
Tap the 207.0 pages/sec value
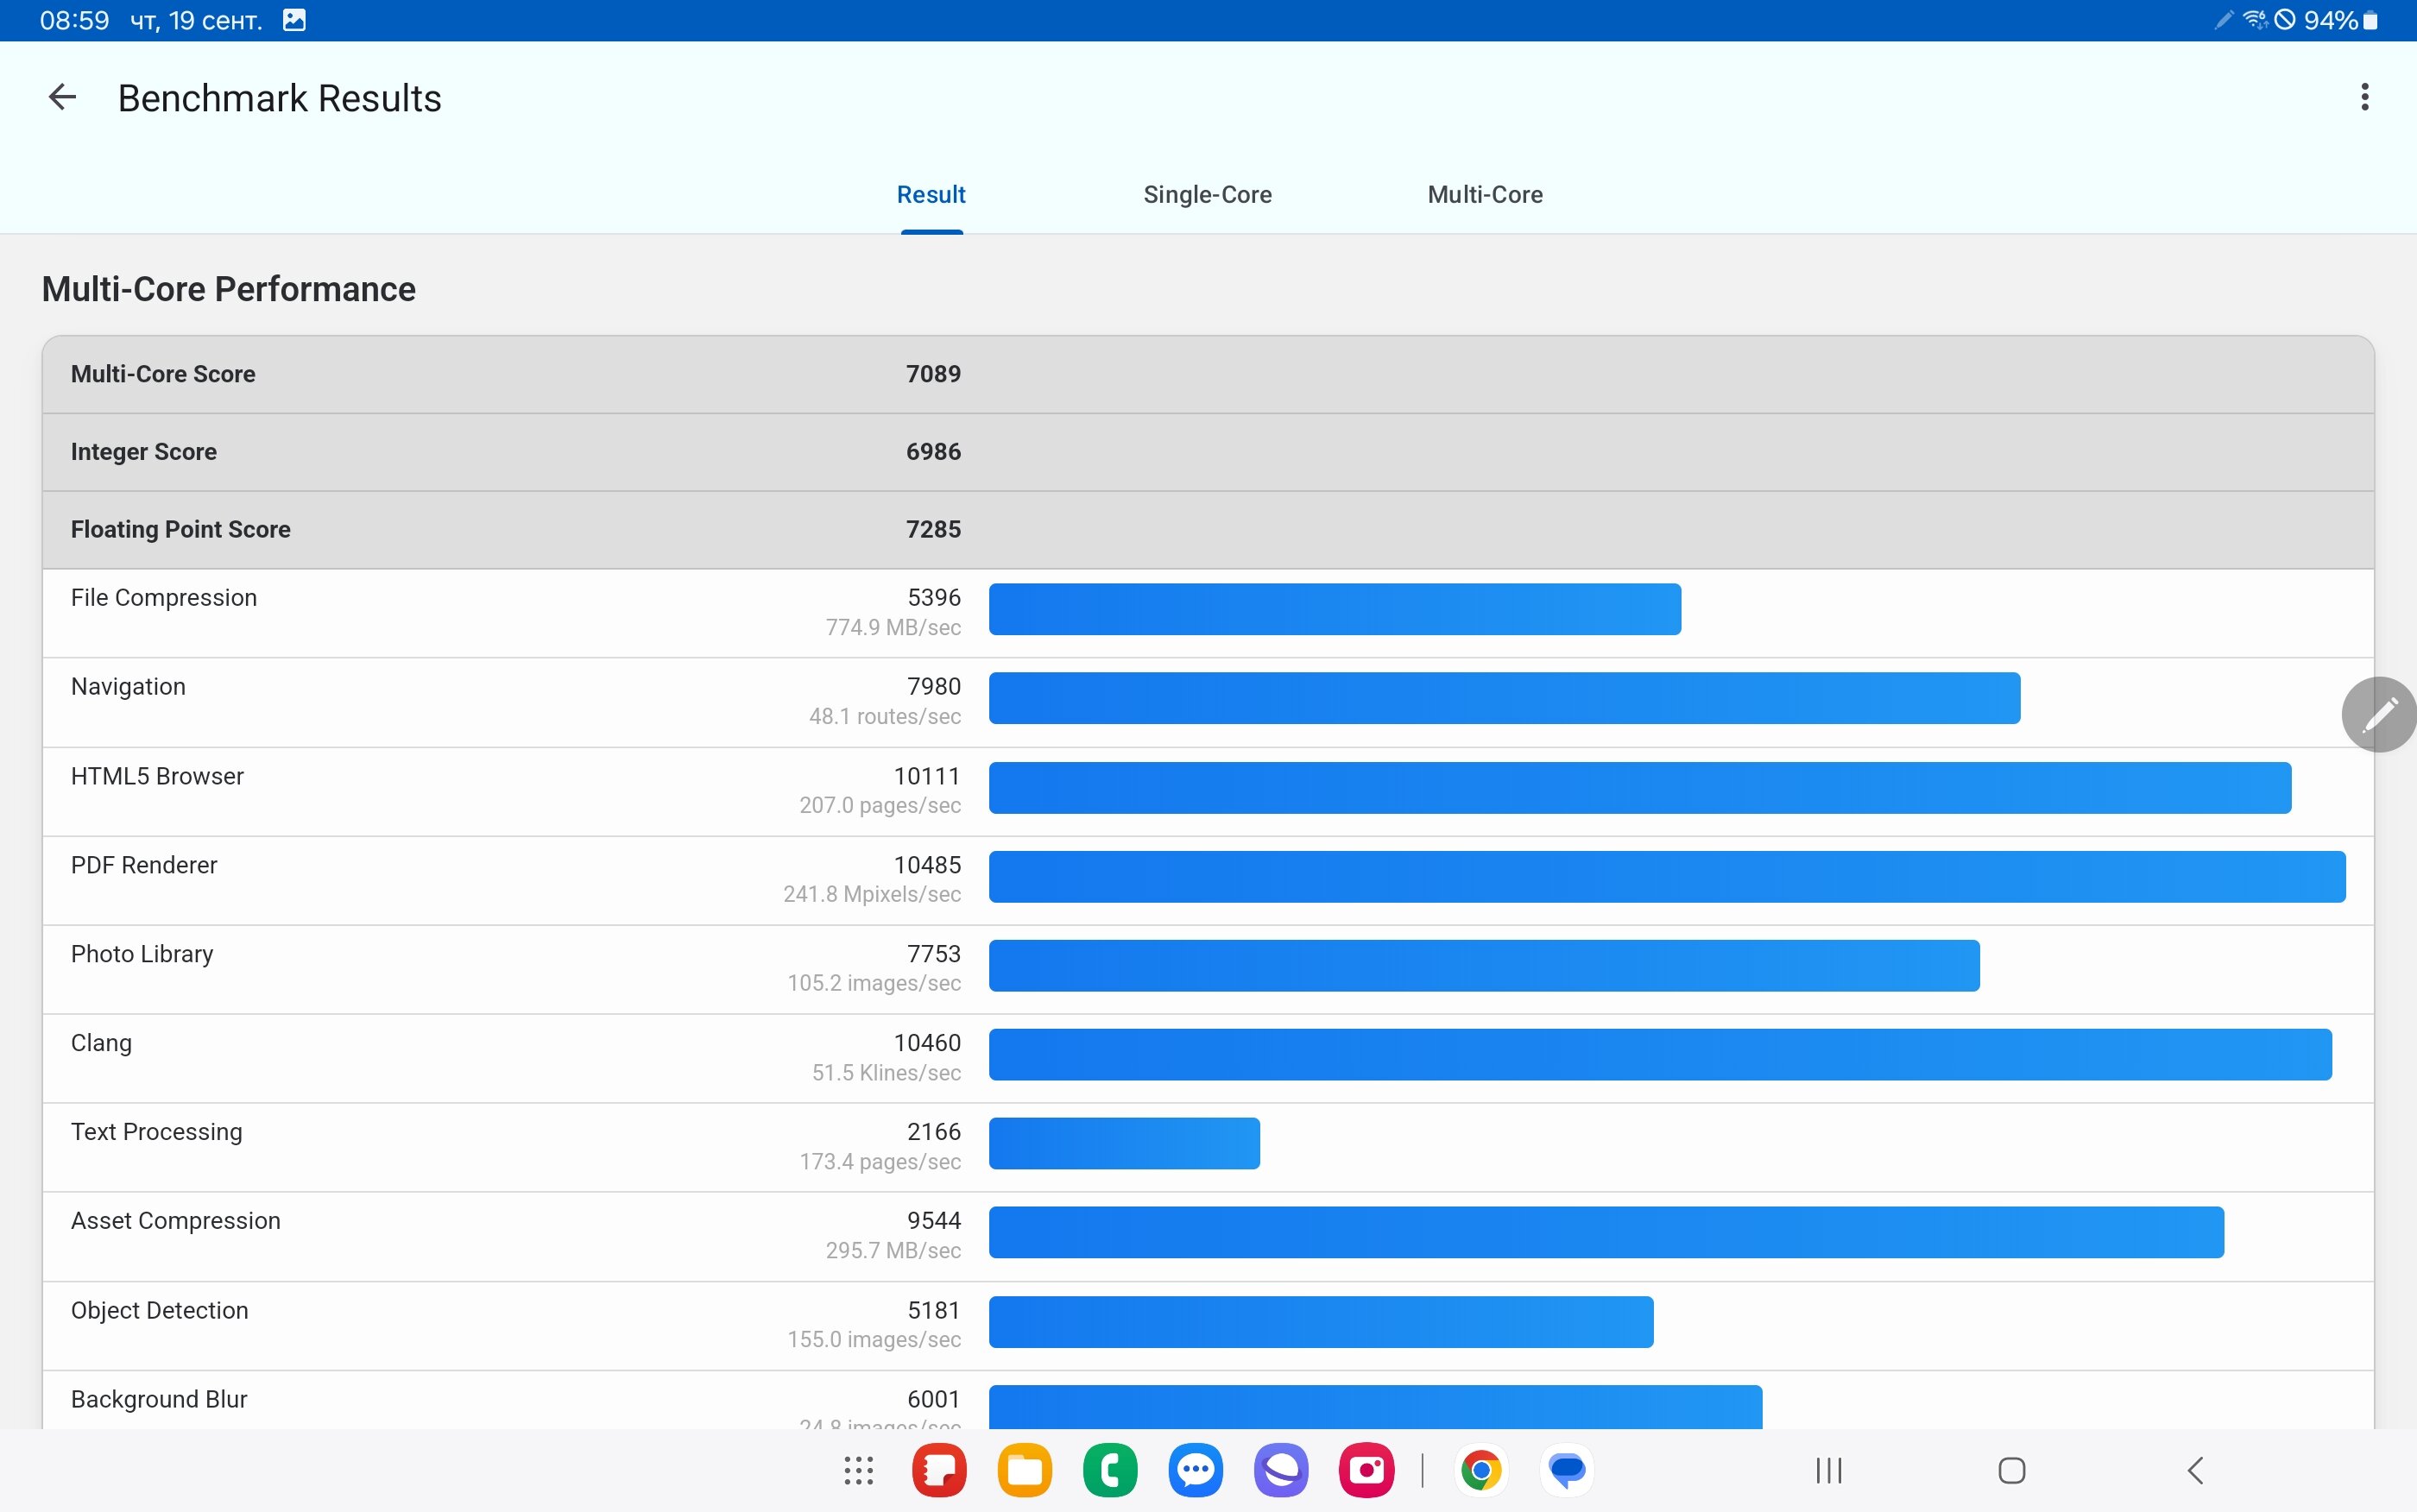880,806
